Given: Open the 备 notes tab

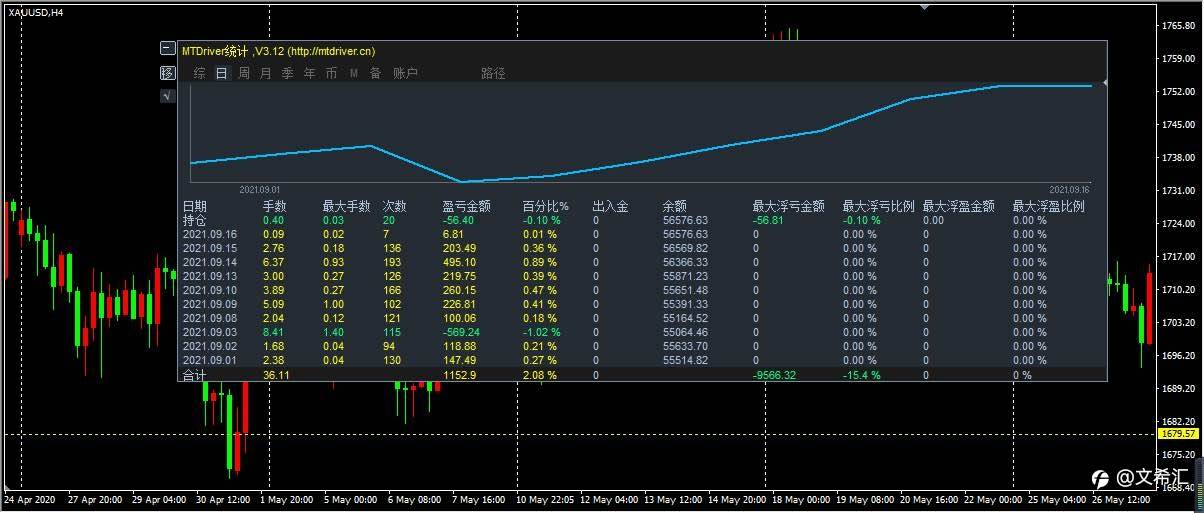Looking at the screenshot, I should tap(376, 73).
